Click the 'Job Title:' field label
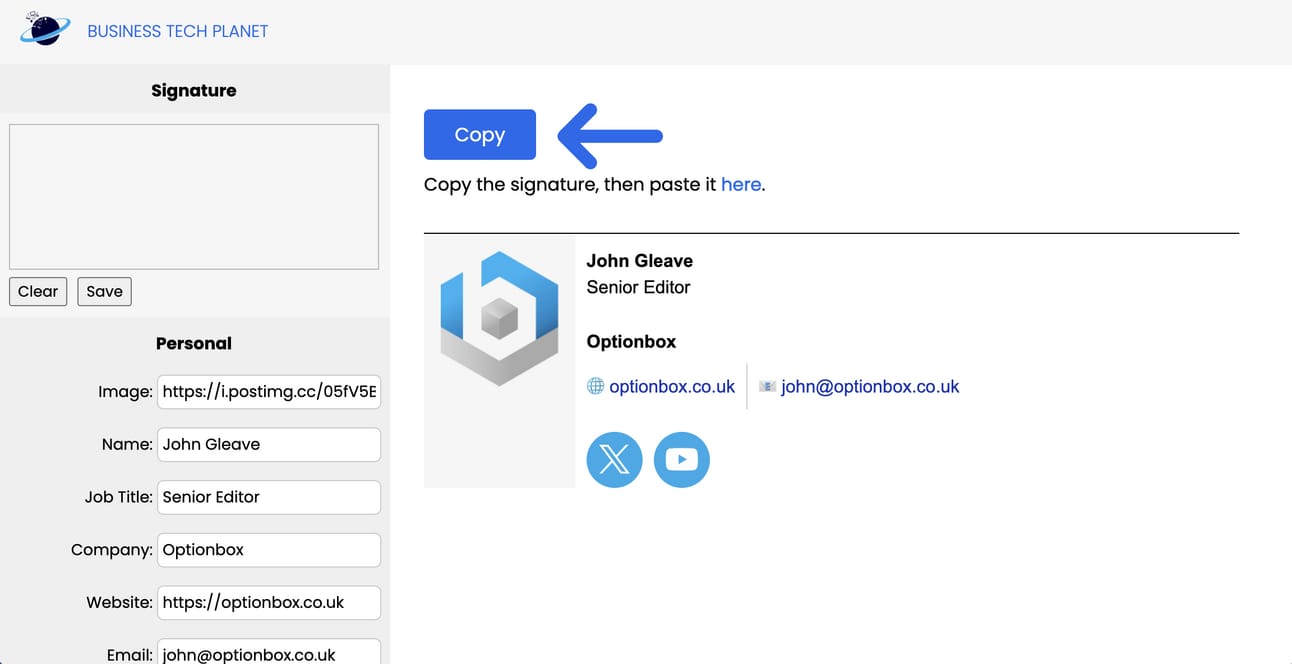 [x=118, y=497]
